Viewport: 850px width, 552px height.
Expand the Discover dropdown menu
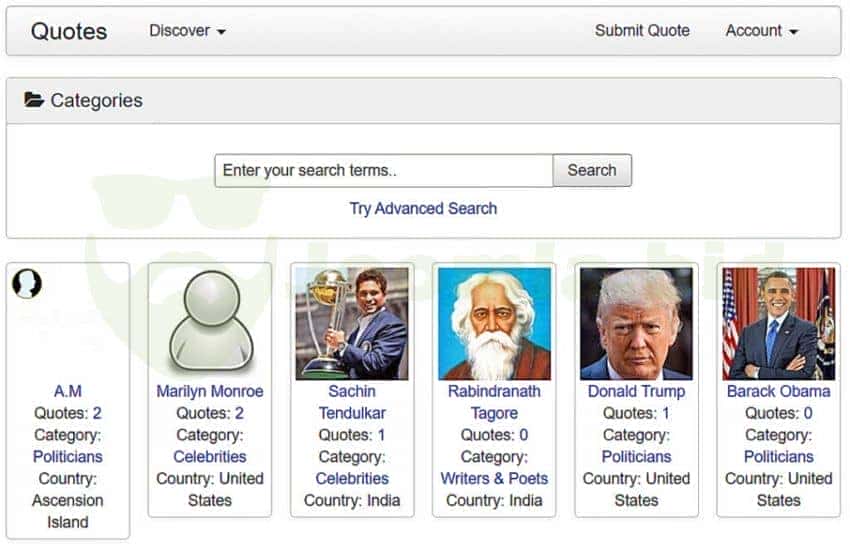point(187,31)
